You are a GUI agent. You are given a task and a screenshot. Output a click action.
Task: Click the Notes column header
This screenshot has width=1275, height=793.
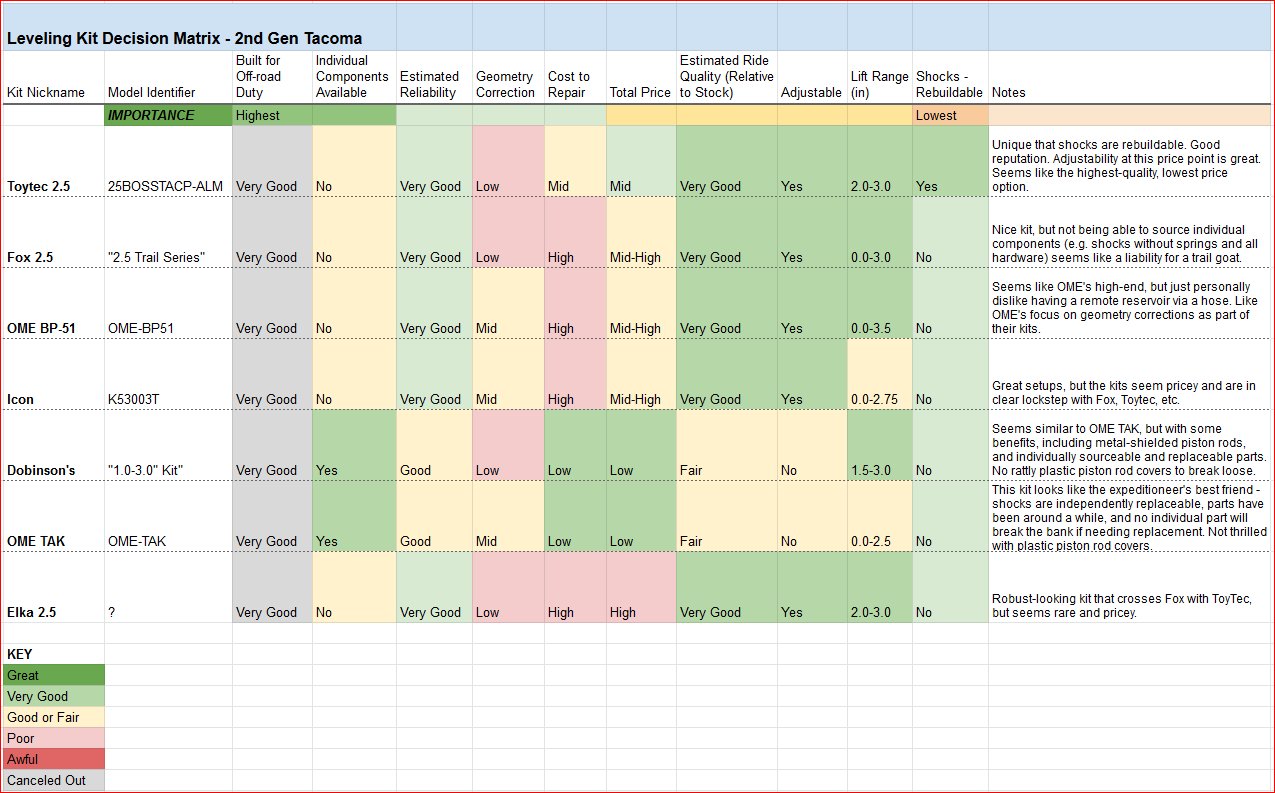(1131, 77)
